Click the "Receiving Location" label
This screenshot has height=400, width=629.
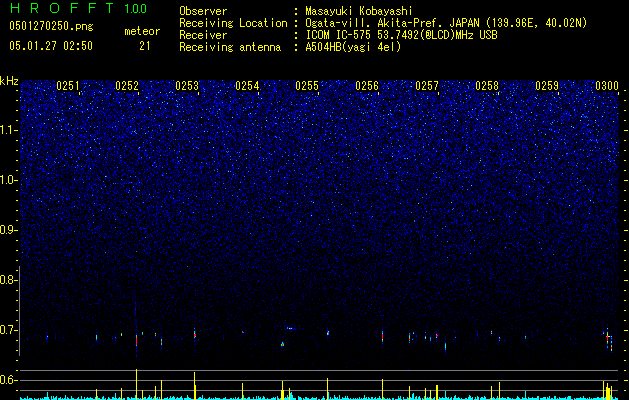(x=233, y=23)
